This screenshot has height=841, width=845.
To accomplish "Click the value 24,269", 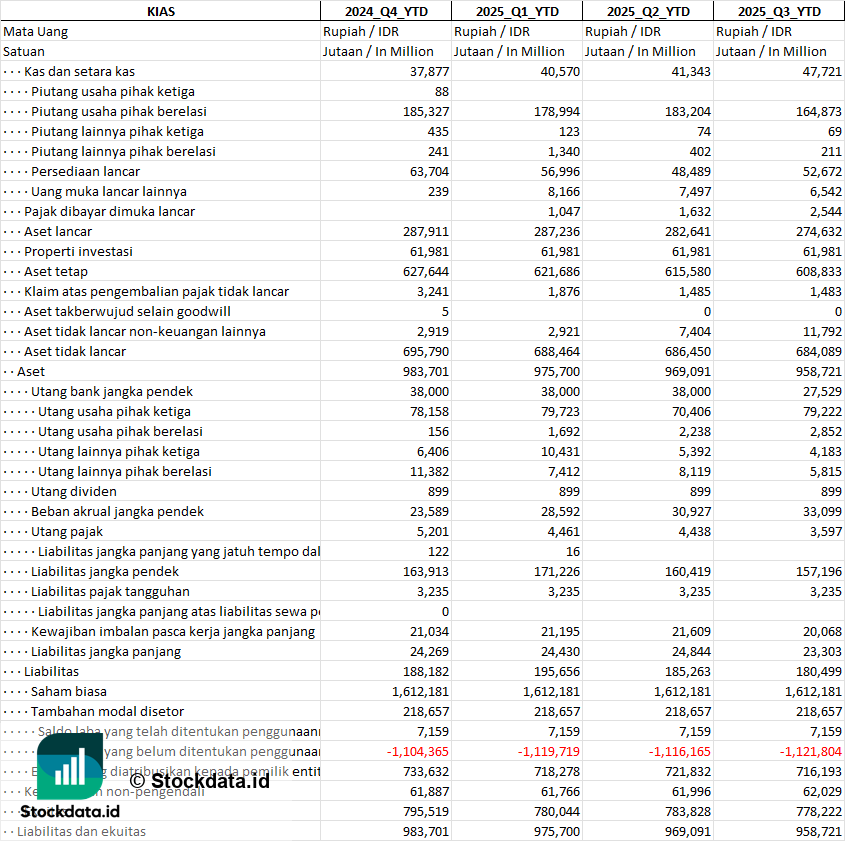I will click(429, 651).
